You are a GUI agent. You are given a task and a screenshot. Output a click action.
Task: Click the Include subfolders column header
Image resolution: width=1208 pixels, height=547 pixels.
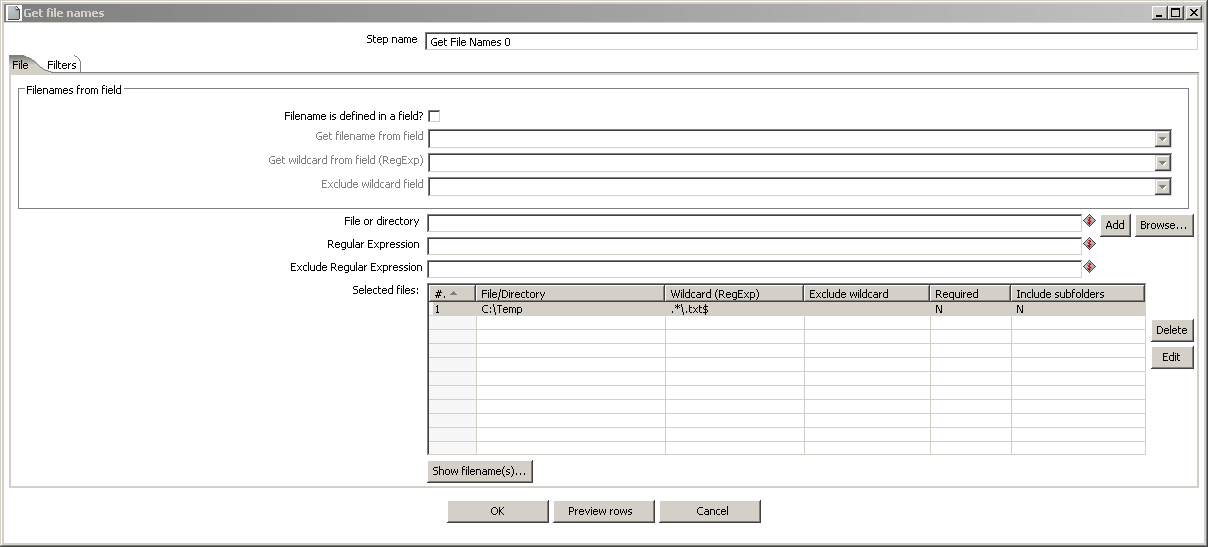pos(1078,294)
